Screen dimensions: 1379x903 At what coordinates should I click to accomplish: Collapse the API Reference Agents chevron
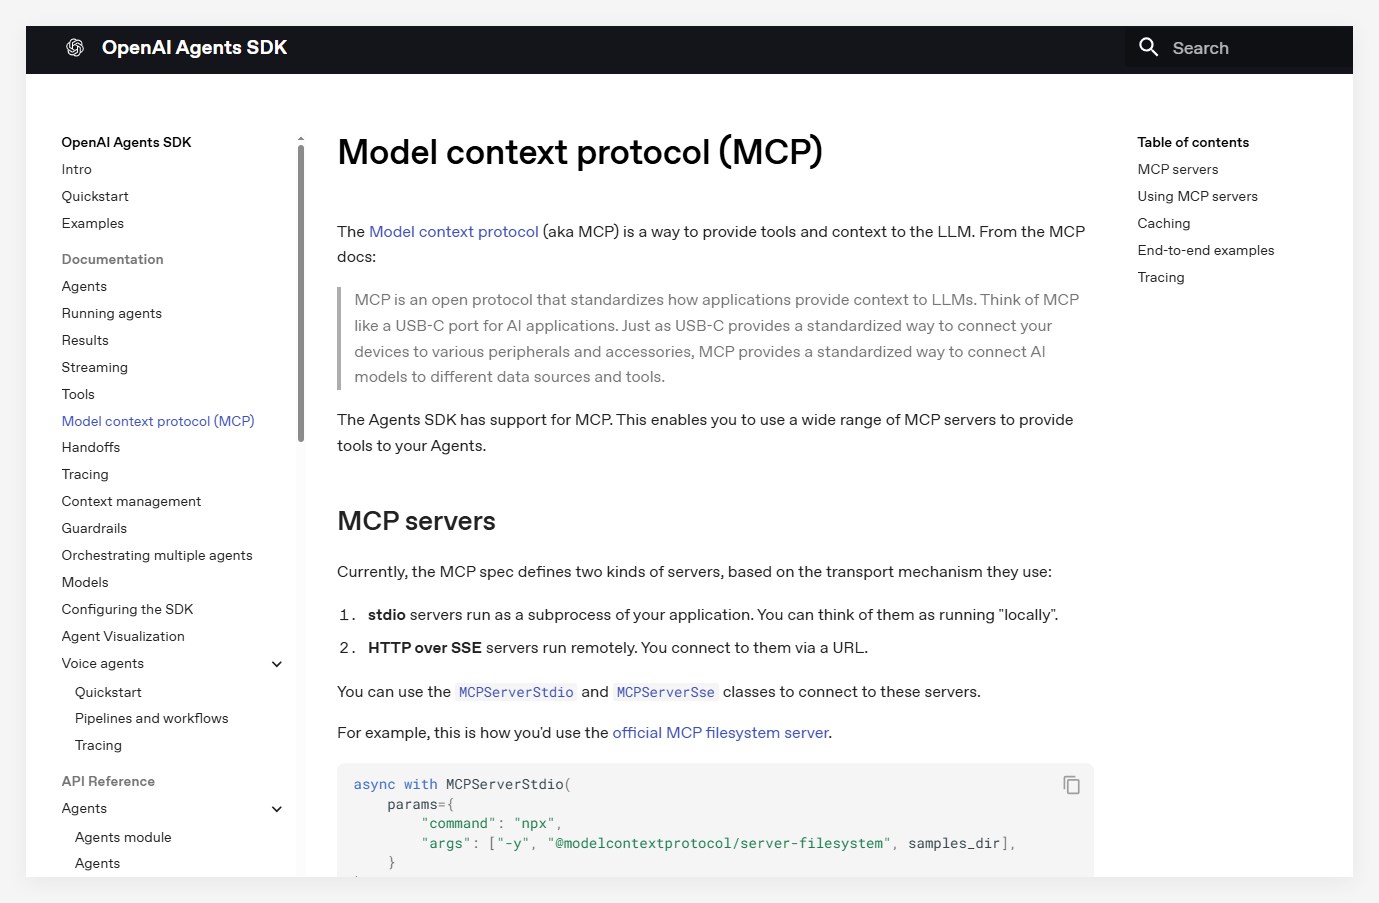point(277,809)
